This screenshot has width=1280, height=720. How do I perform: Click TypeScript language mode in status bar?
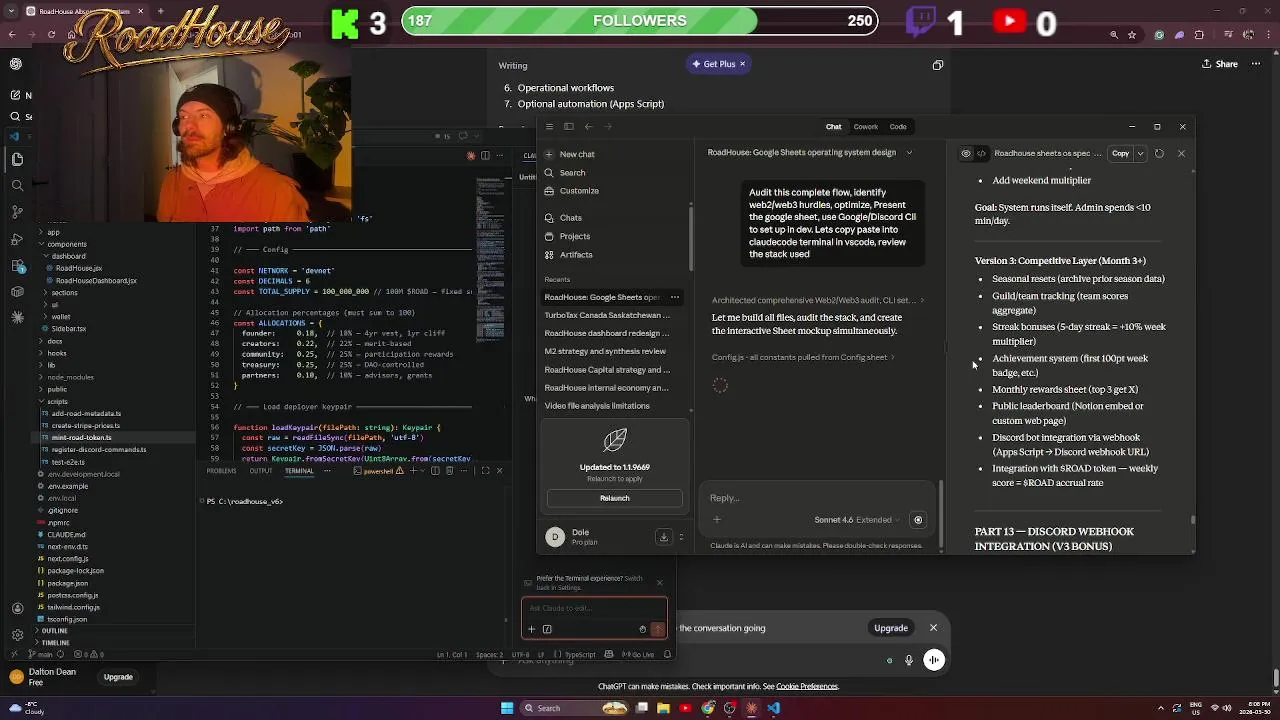(580, 655)
